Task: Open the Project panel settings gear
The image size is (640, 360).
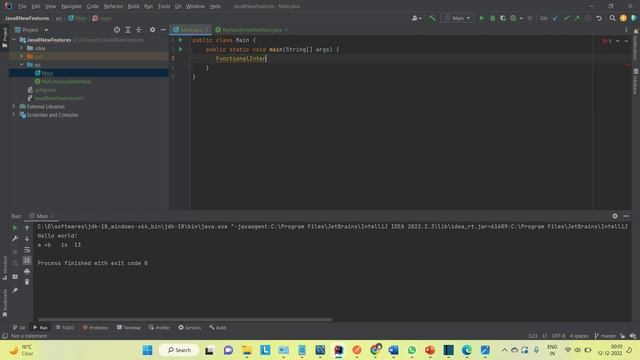Action: tap(152, 30)
